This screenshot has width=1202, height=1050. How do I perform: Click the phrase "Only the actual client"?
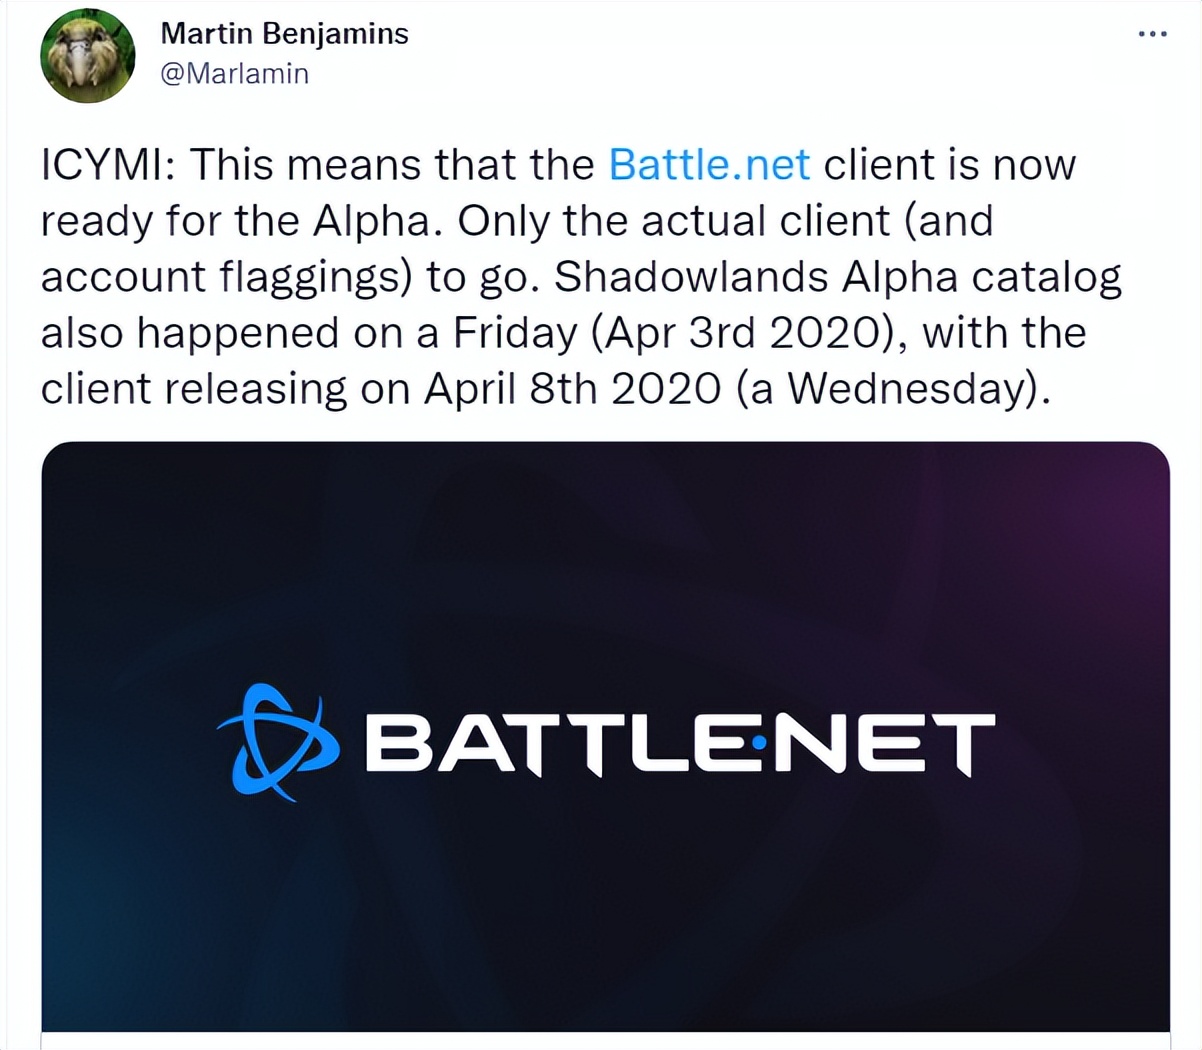673,220
